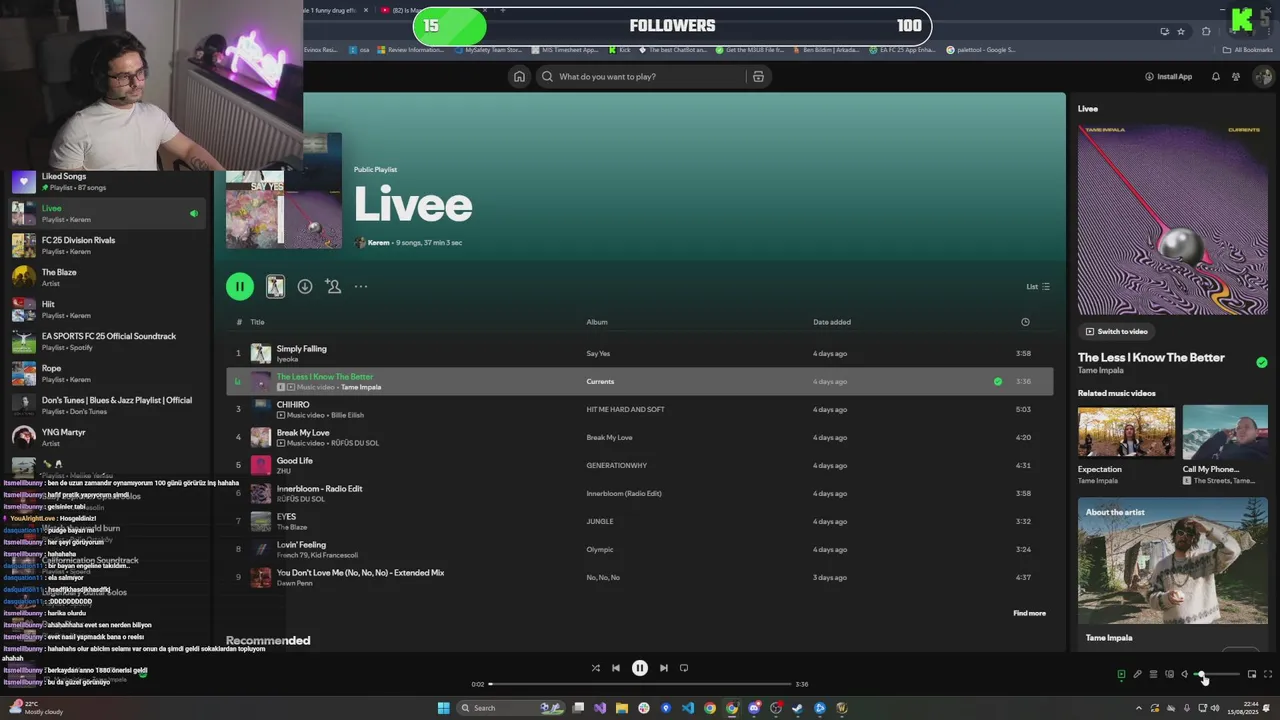Open Discord from the taskbar
This screenshot has width=1280, height=720.
pos(754,708)
